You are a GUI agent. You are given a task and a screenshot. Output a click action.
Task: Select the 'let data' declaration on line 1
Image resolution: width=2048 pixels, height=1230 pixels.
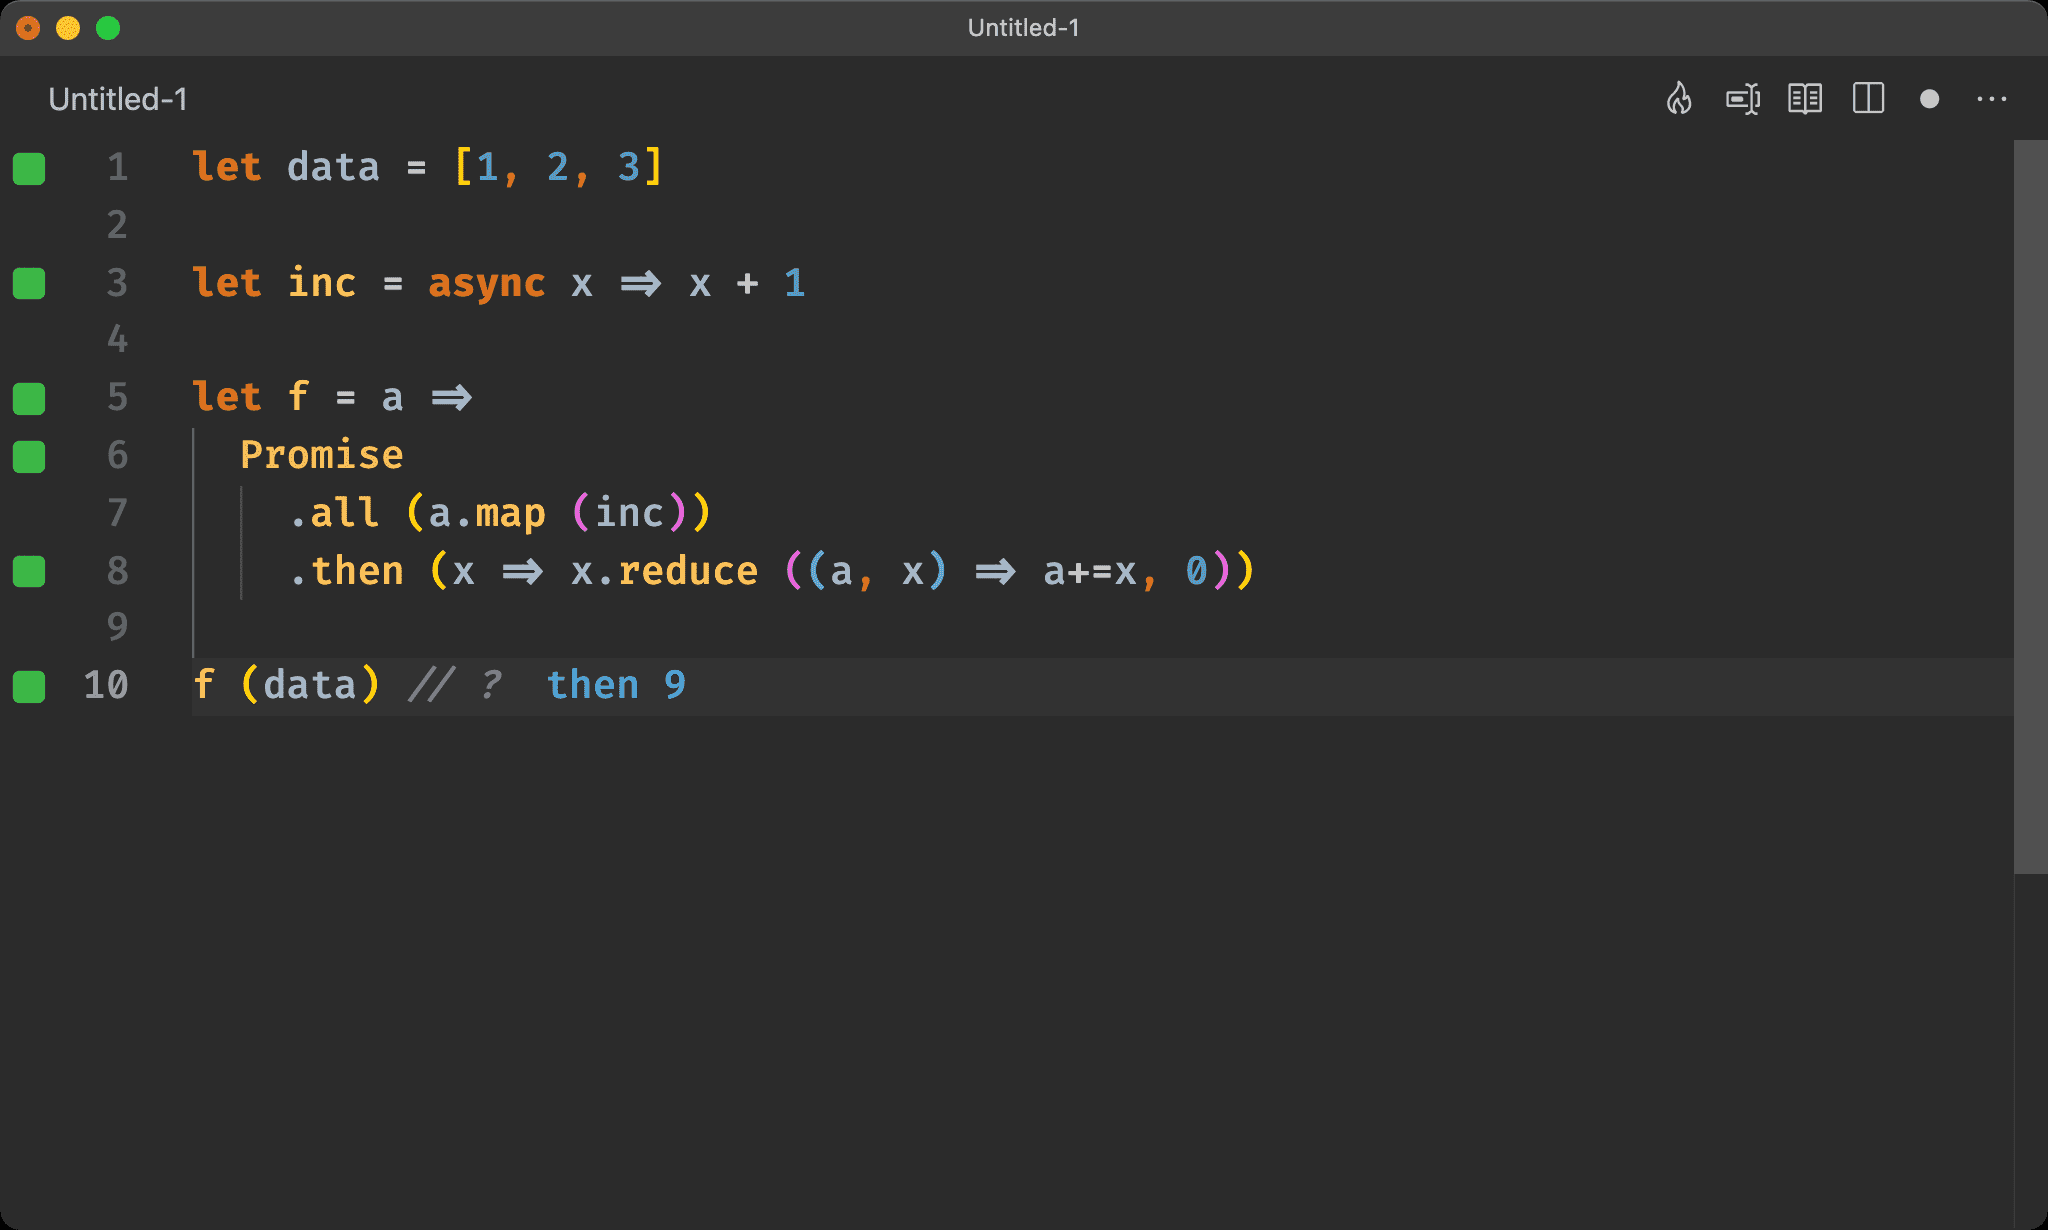pyautogui.click(x=288, y=167)
